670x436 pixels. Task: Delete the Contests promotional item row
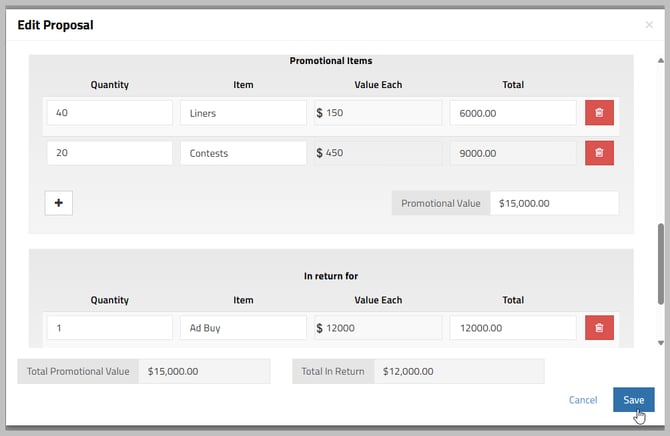(x=599, y=153)
